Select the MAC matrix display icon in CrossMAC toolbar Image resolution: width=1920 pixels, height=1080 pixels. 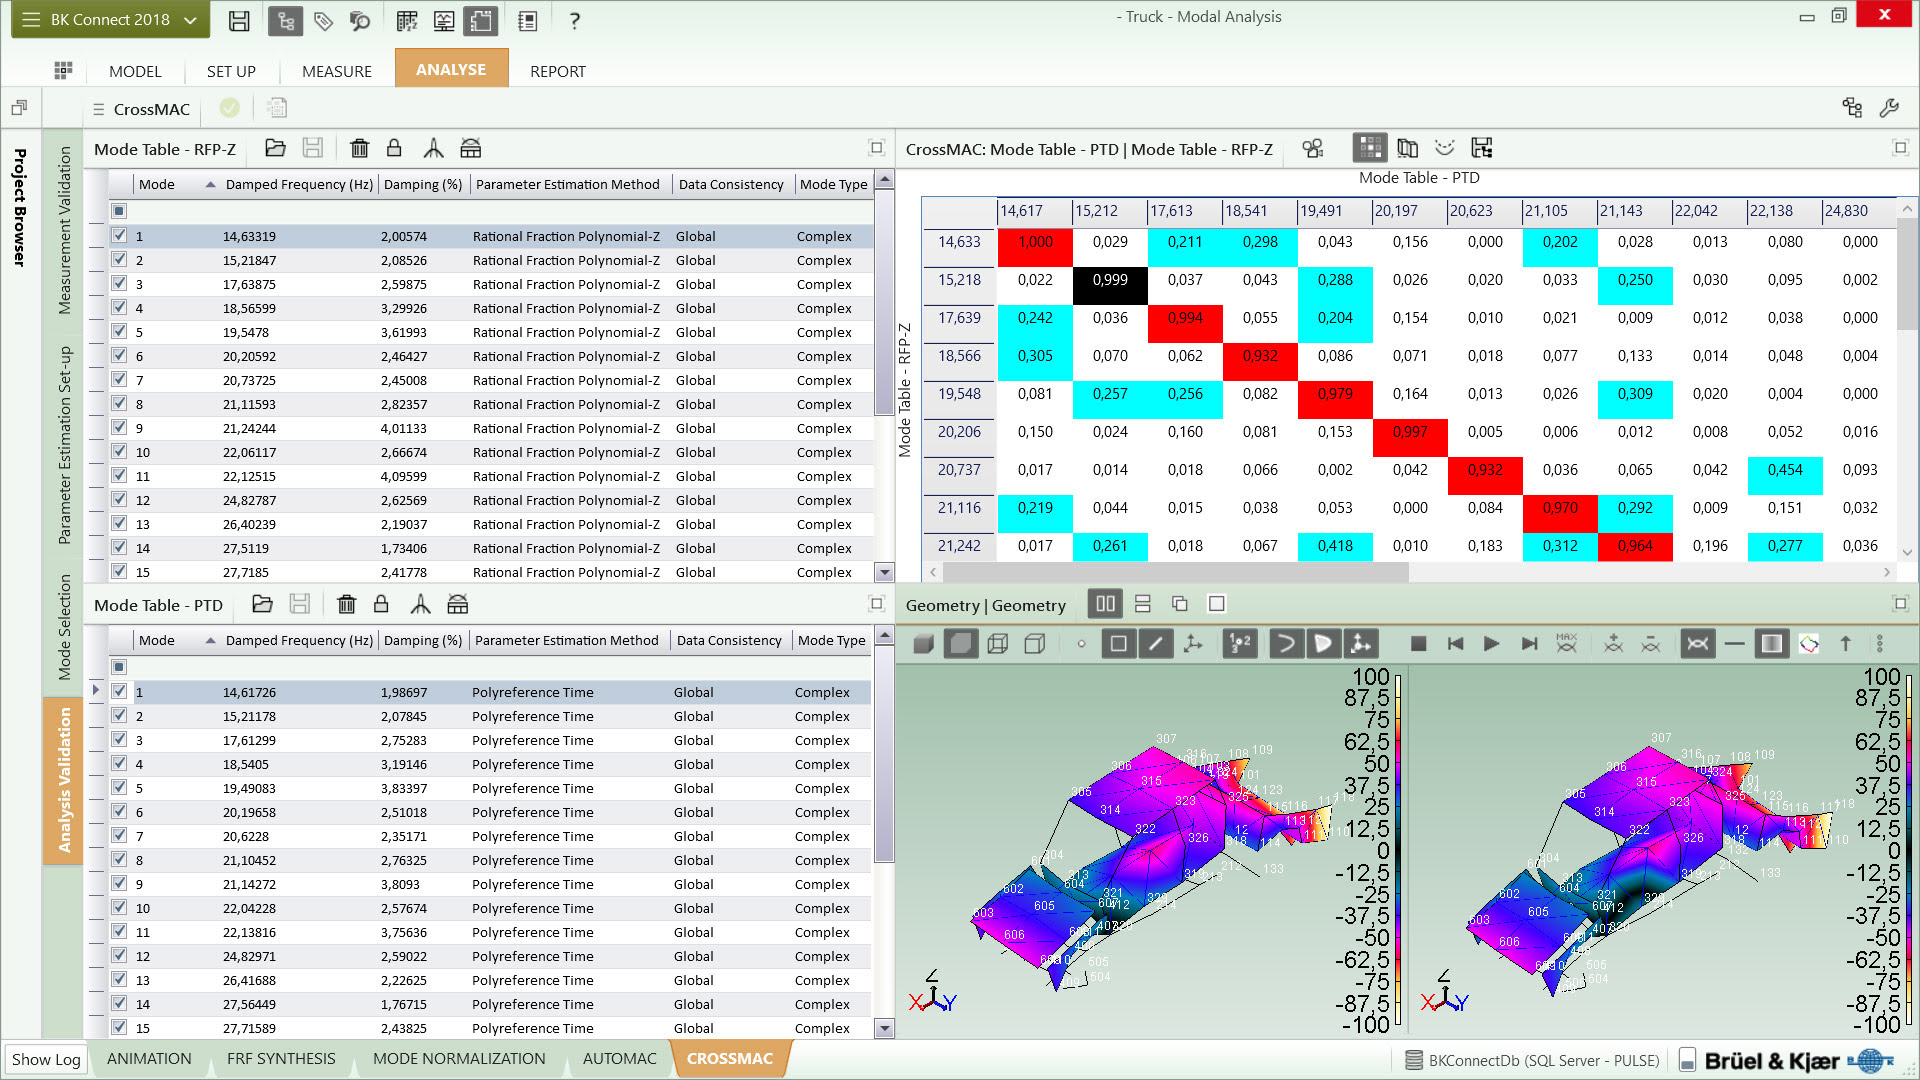(1370, 148)
